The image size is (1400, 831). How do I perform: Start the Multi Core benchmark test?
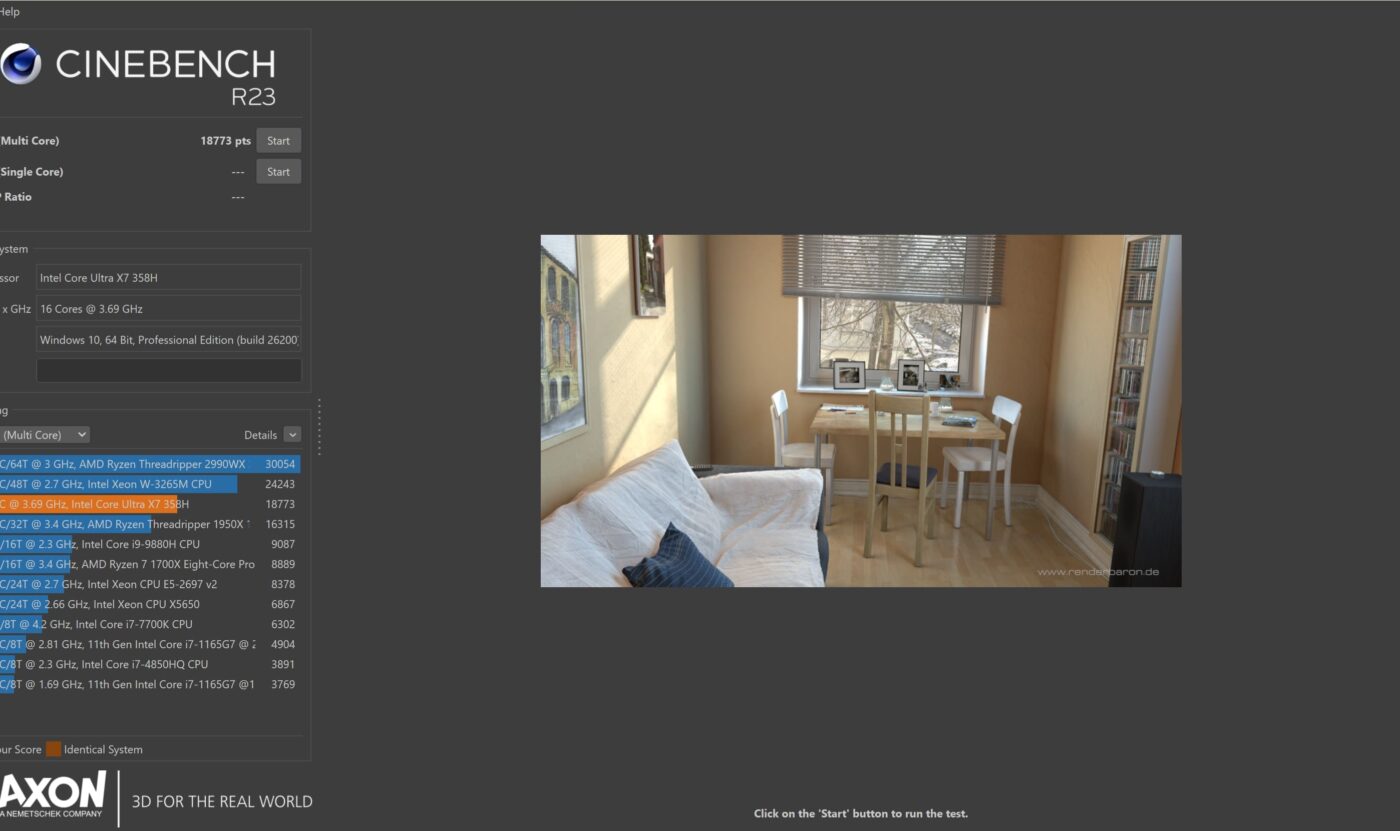coord(278,141)
